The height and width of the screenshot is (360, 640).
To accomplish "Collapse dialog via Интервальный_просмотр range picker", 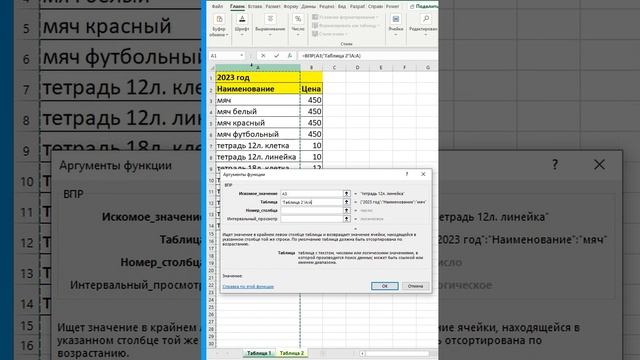I will click(x=347, y=219).
